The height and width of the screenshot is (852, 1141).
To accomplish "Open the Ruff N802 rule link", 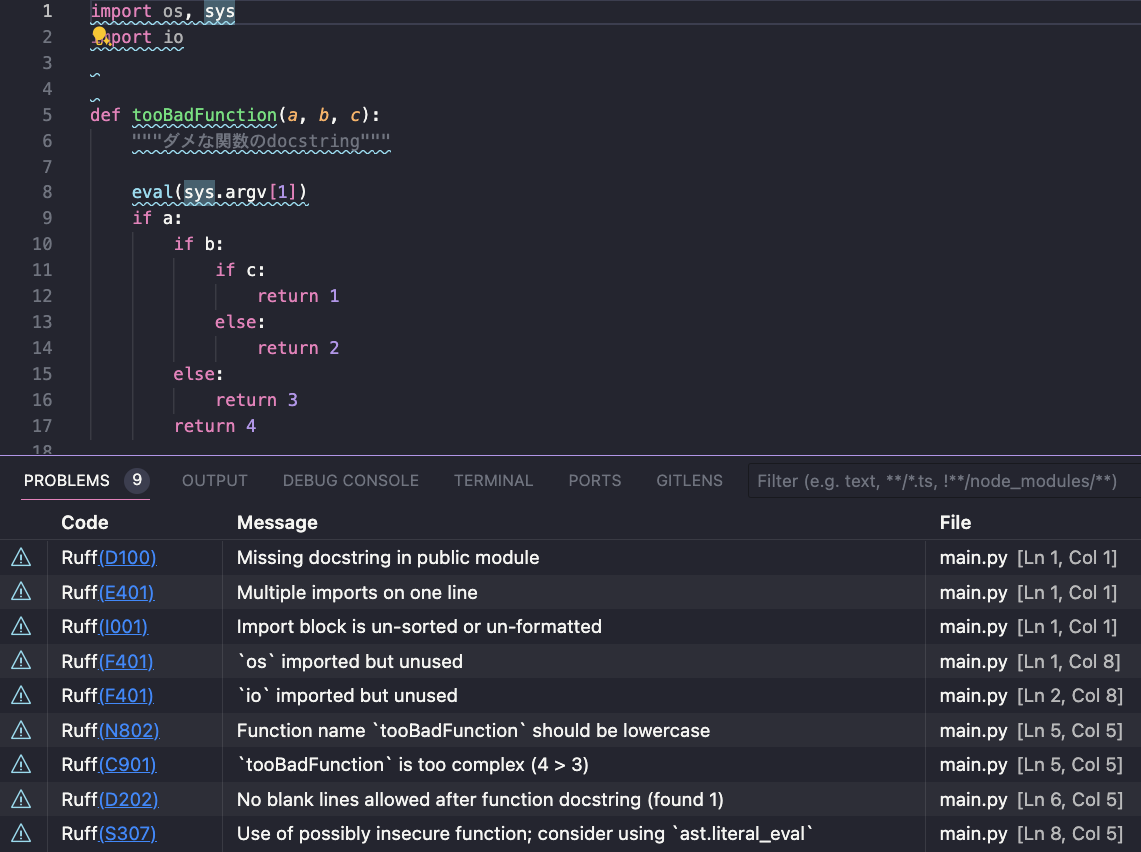I will [129, 730].
